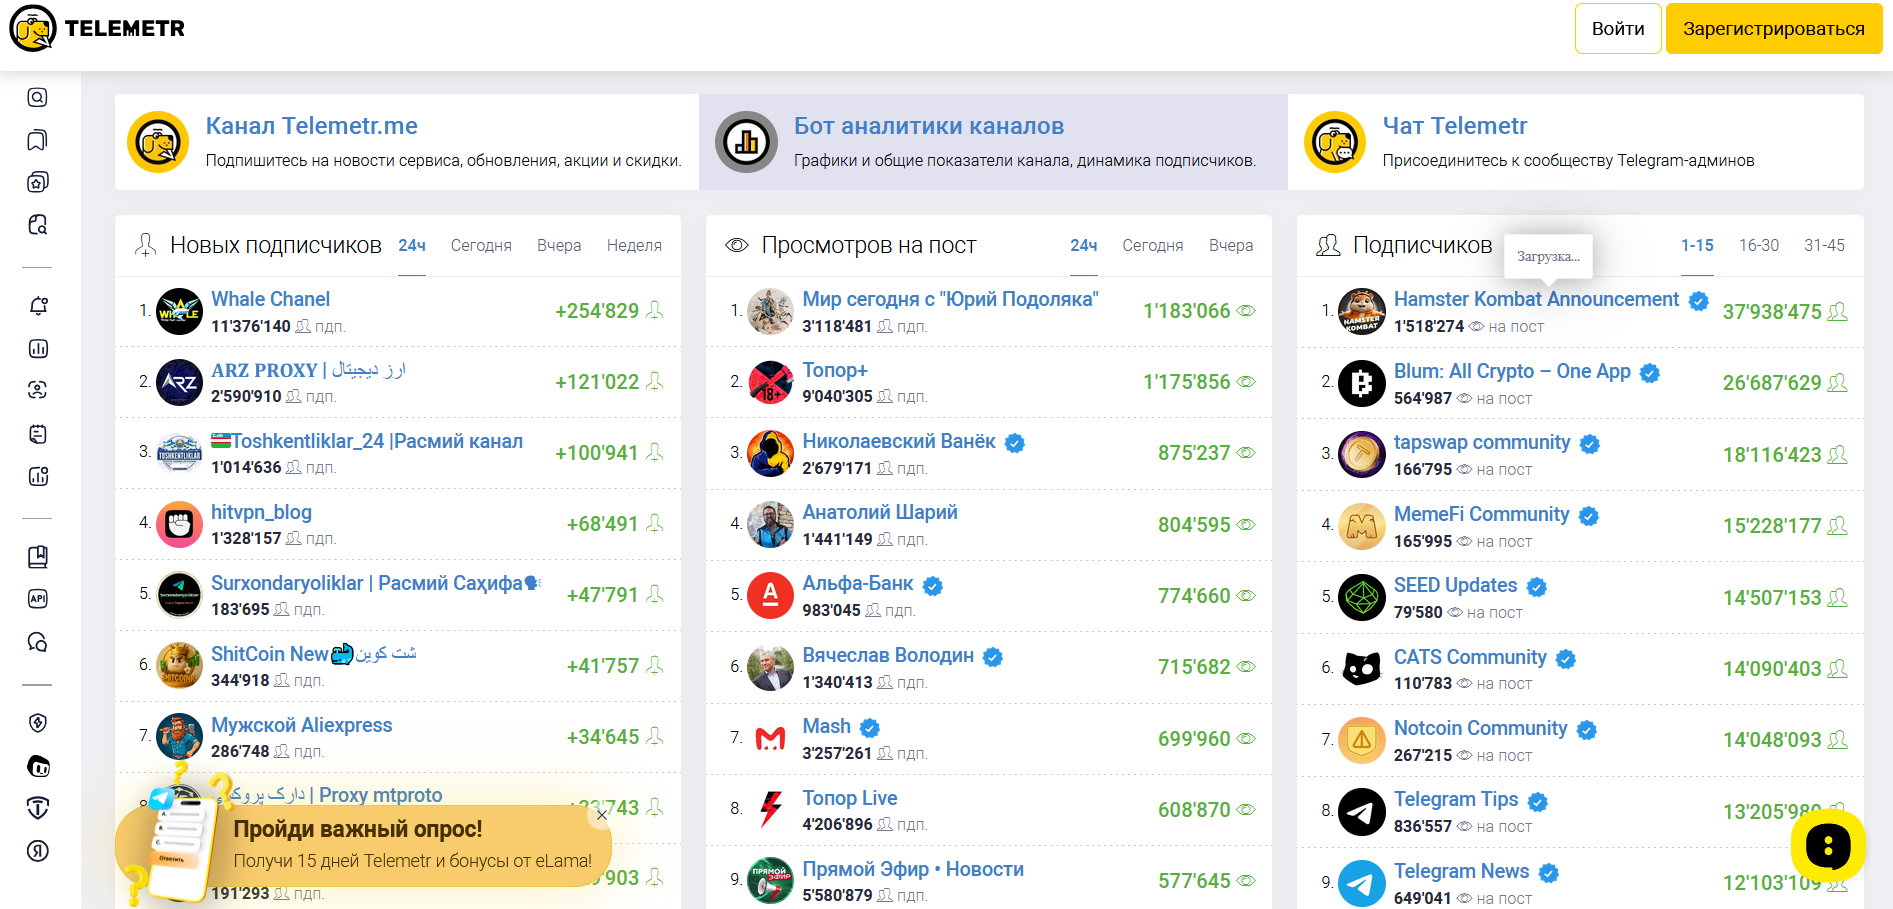Switch to Неделя tab under Новых подписчиков
Viewport: 1893px width, 909px height.
point(634,245)
